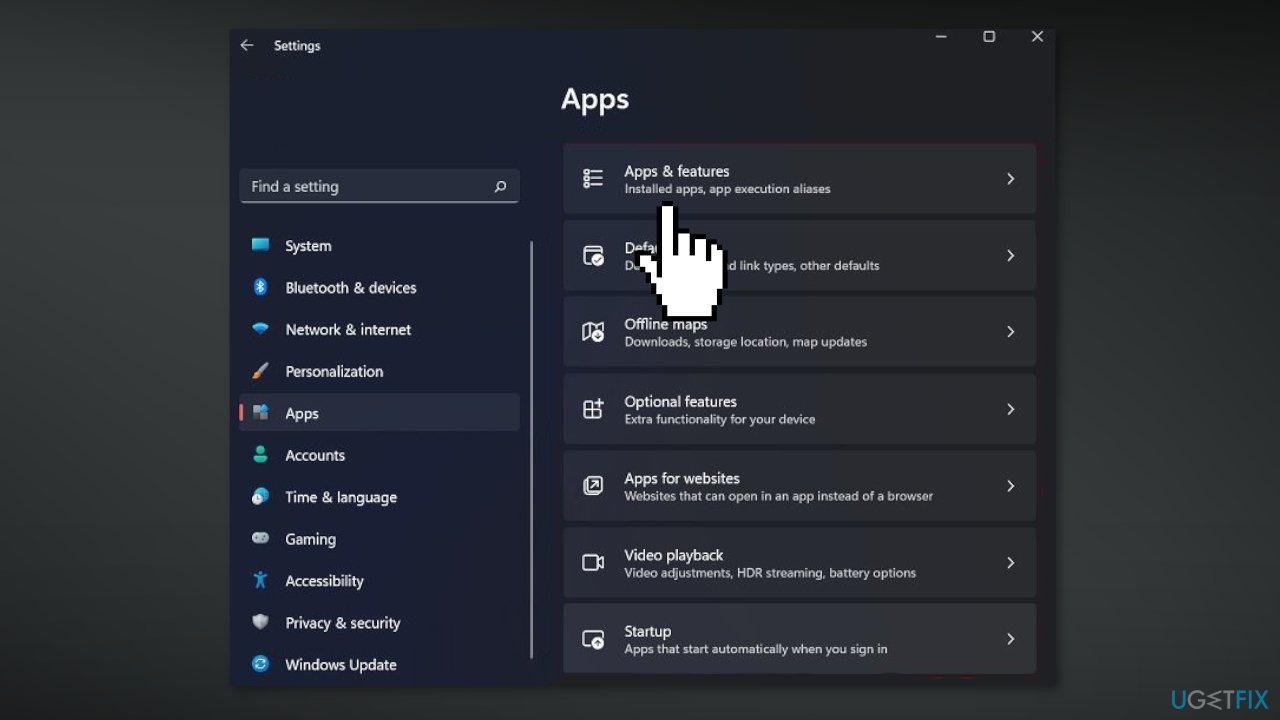
Task: Click the Apps & features icon
Action: click(x=593, y=178)
